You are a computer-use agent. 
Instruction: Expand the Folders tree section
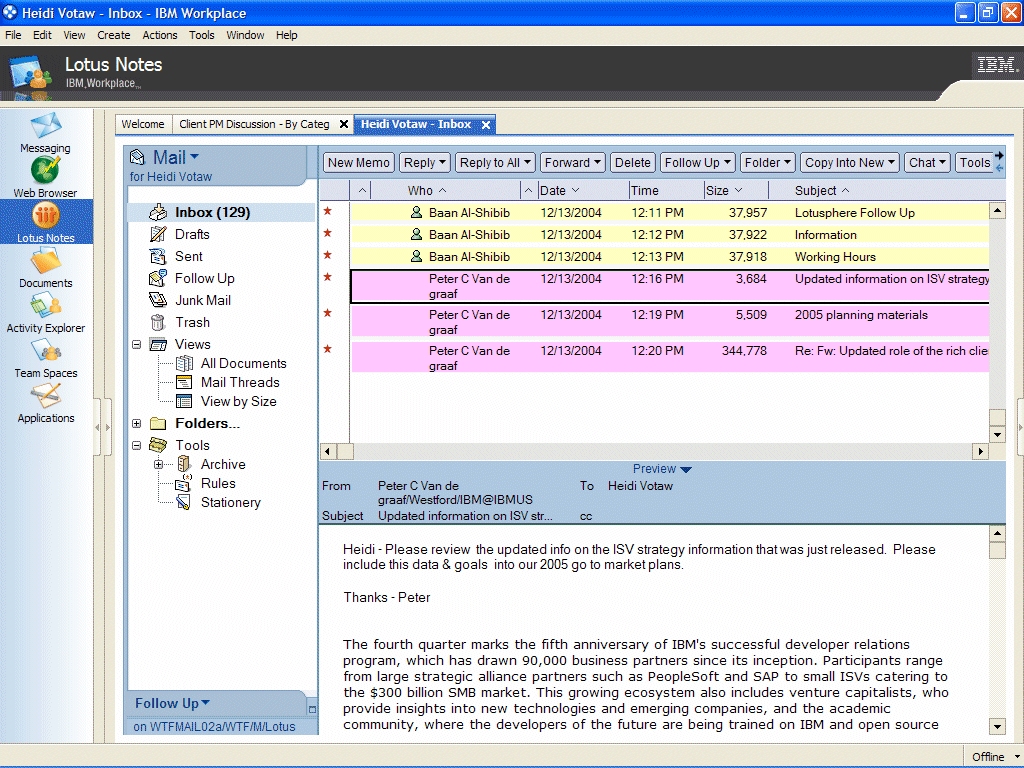click(136, 423)
